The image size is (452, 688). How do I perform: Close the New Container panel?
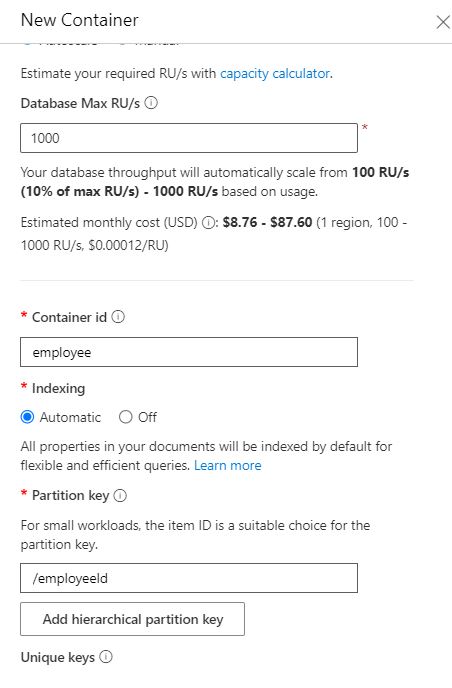click(443, 22)
